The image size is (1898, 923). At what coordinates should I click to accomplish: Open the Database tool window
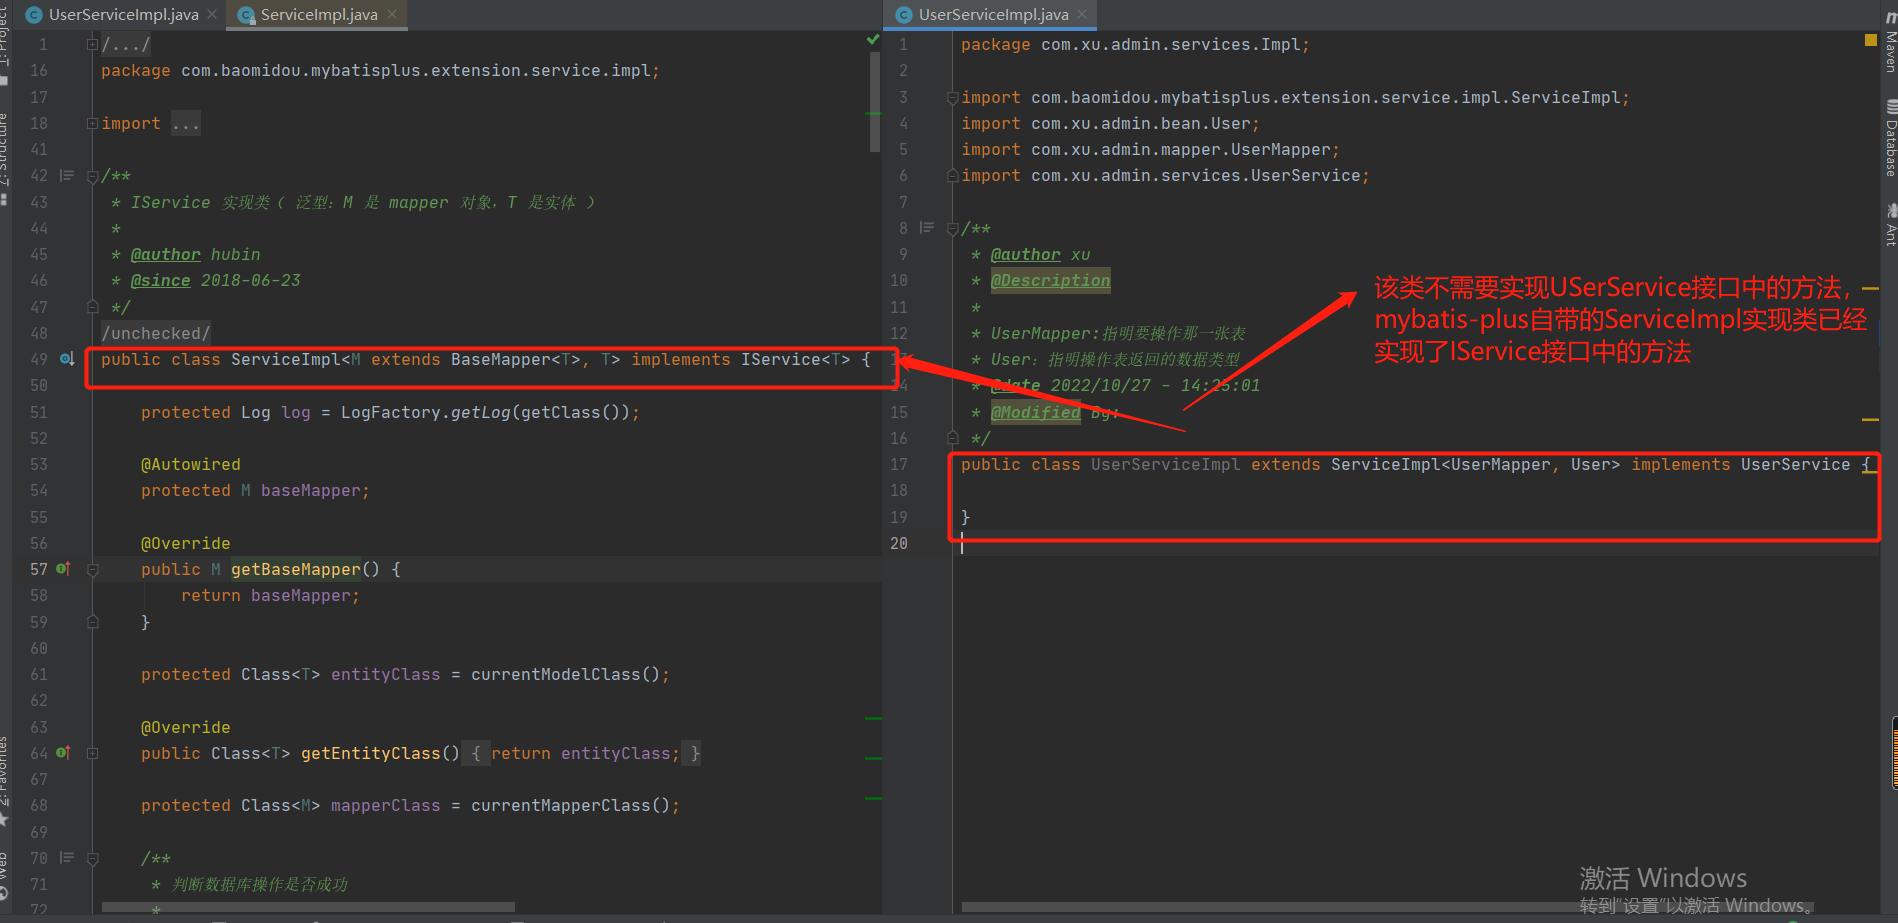click(1890, 138)
